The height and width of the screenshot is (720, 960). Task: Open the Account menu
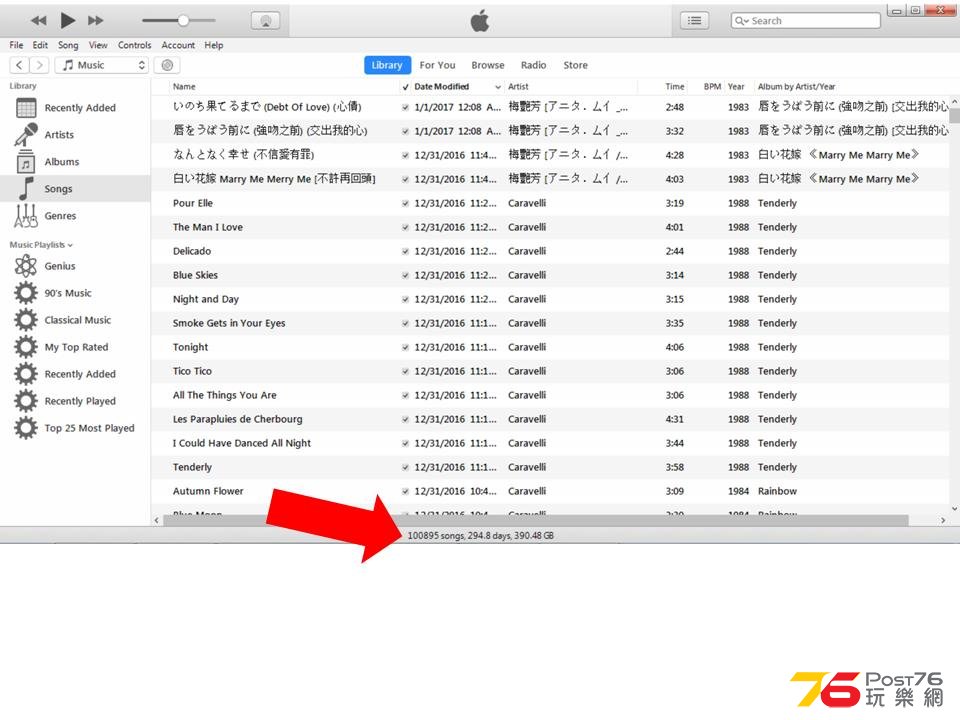pos(178,45)
